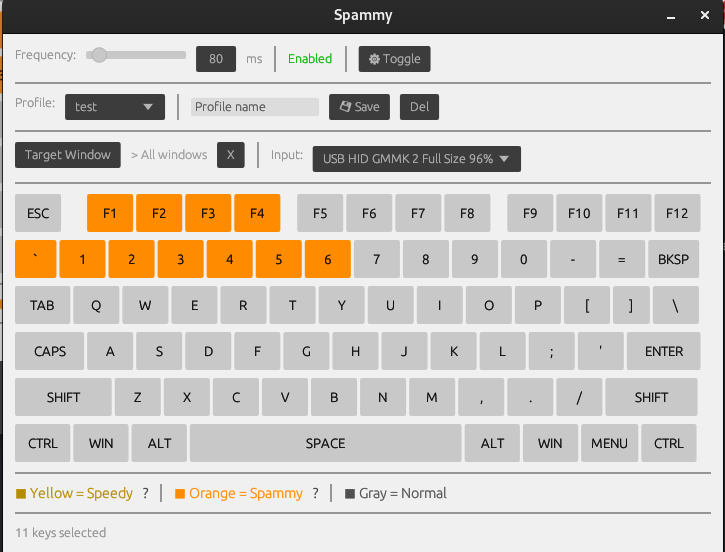
Task: Click question mark next to Orange = Spammy
Action: 315,493
